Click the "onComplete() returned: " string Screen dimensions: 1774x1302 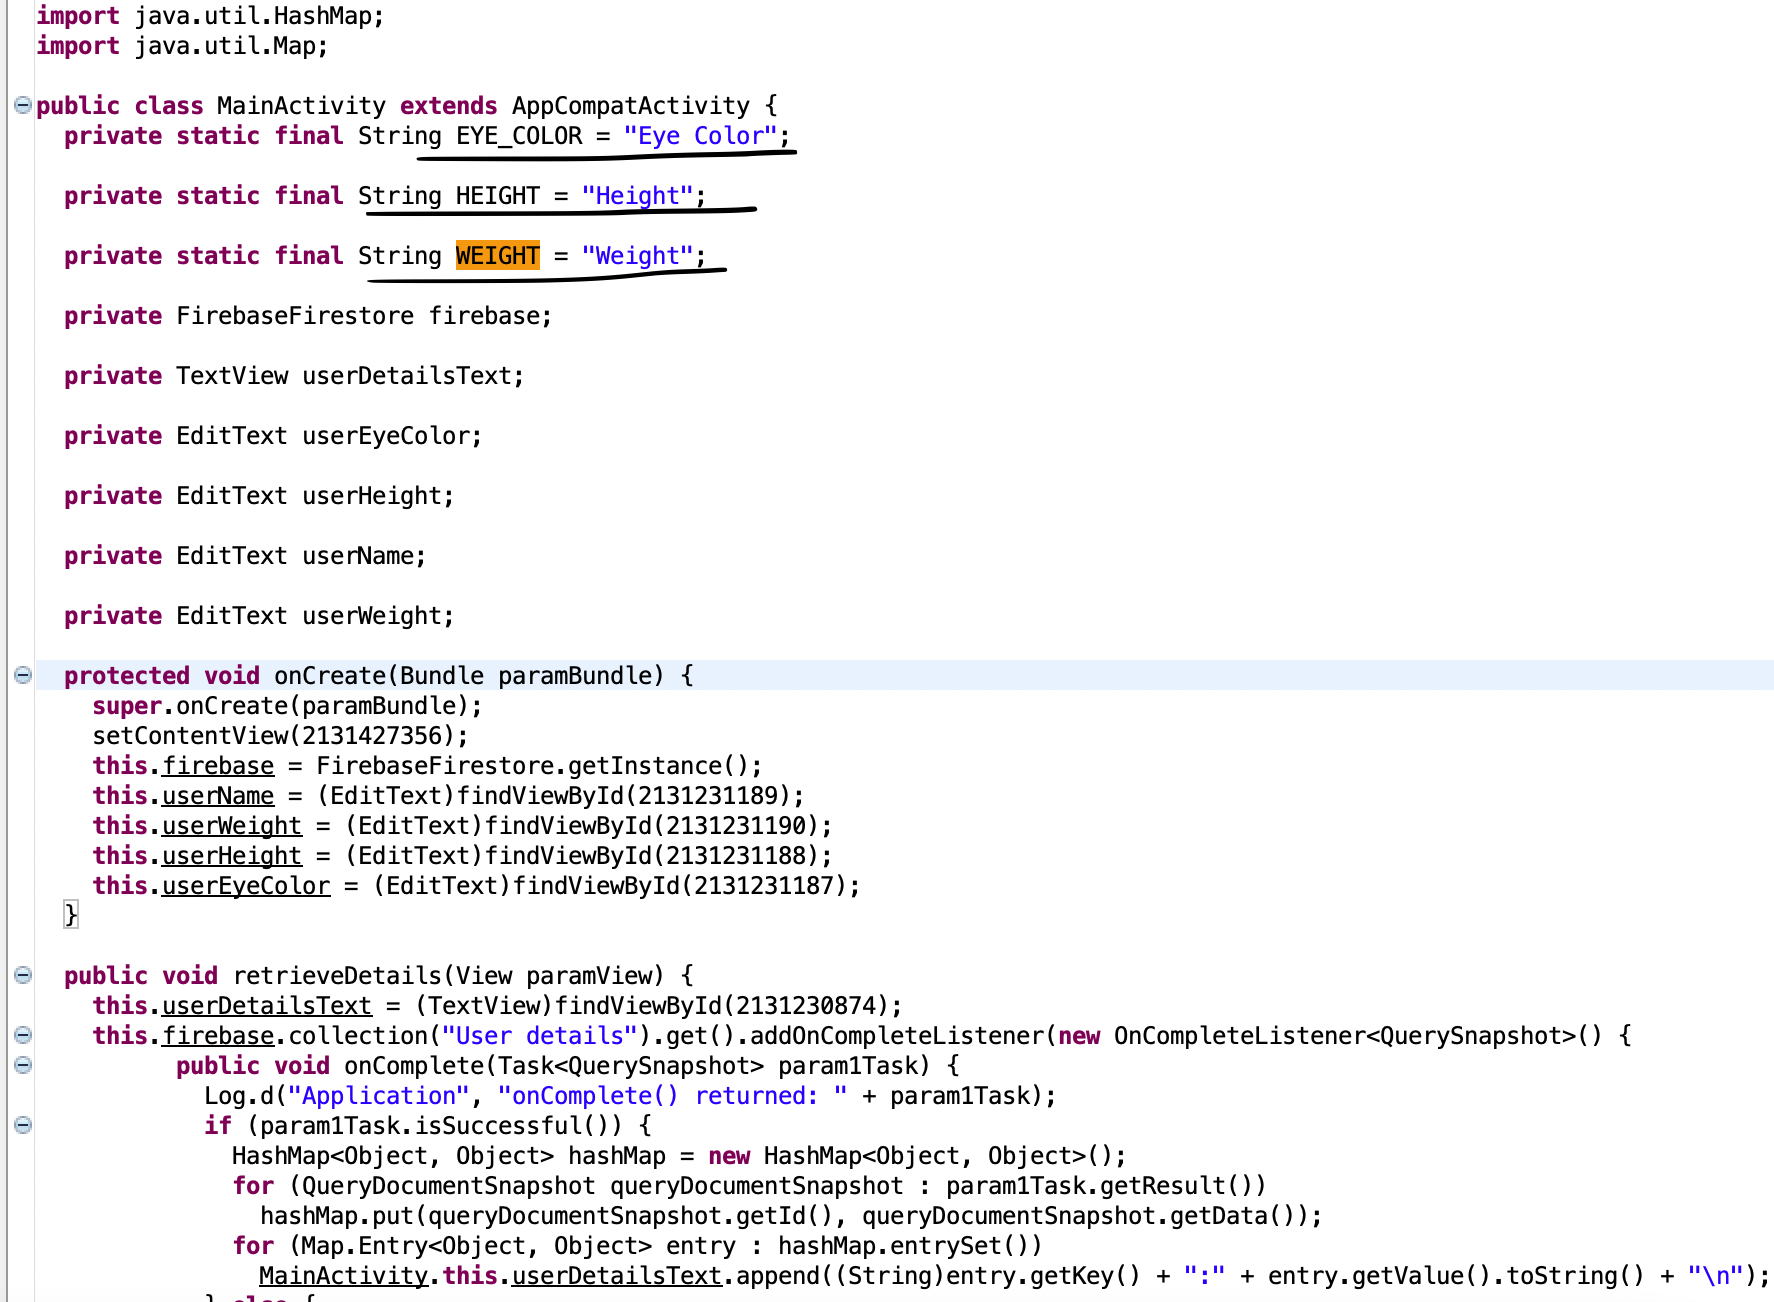[672, 1096]
